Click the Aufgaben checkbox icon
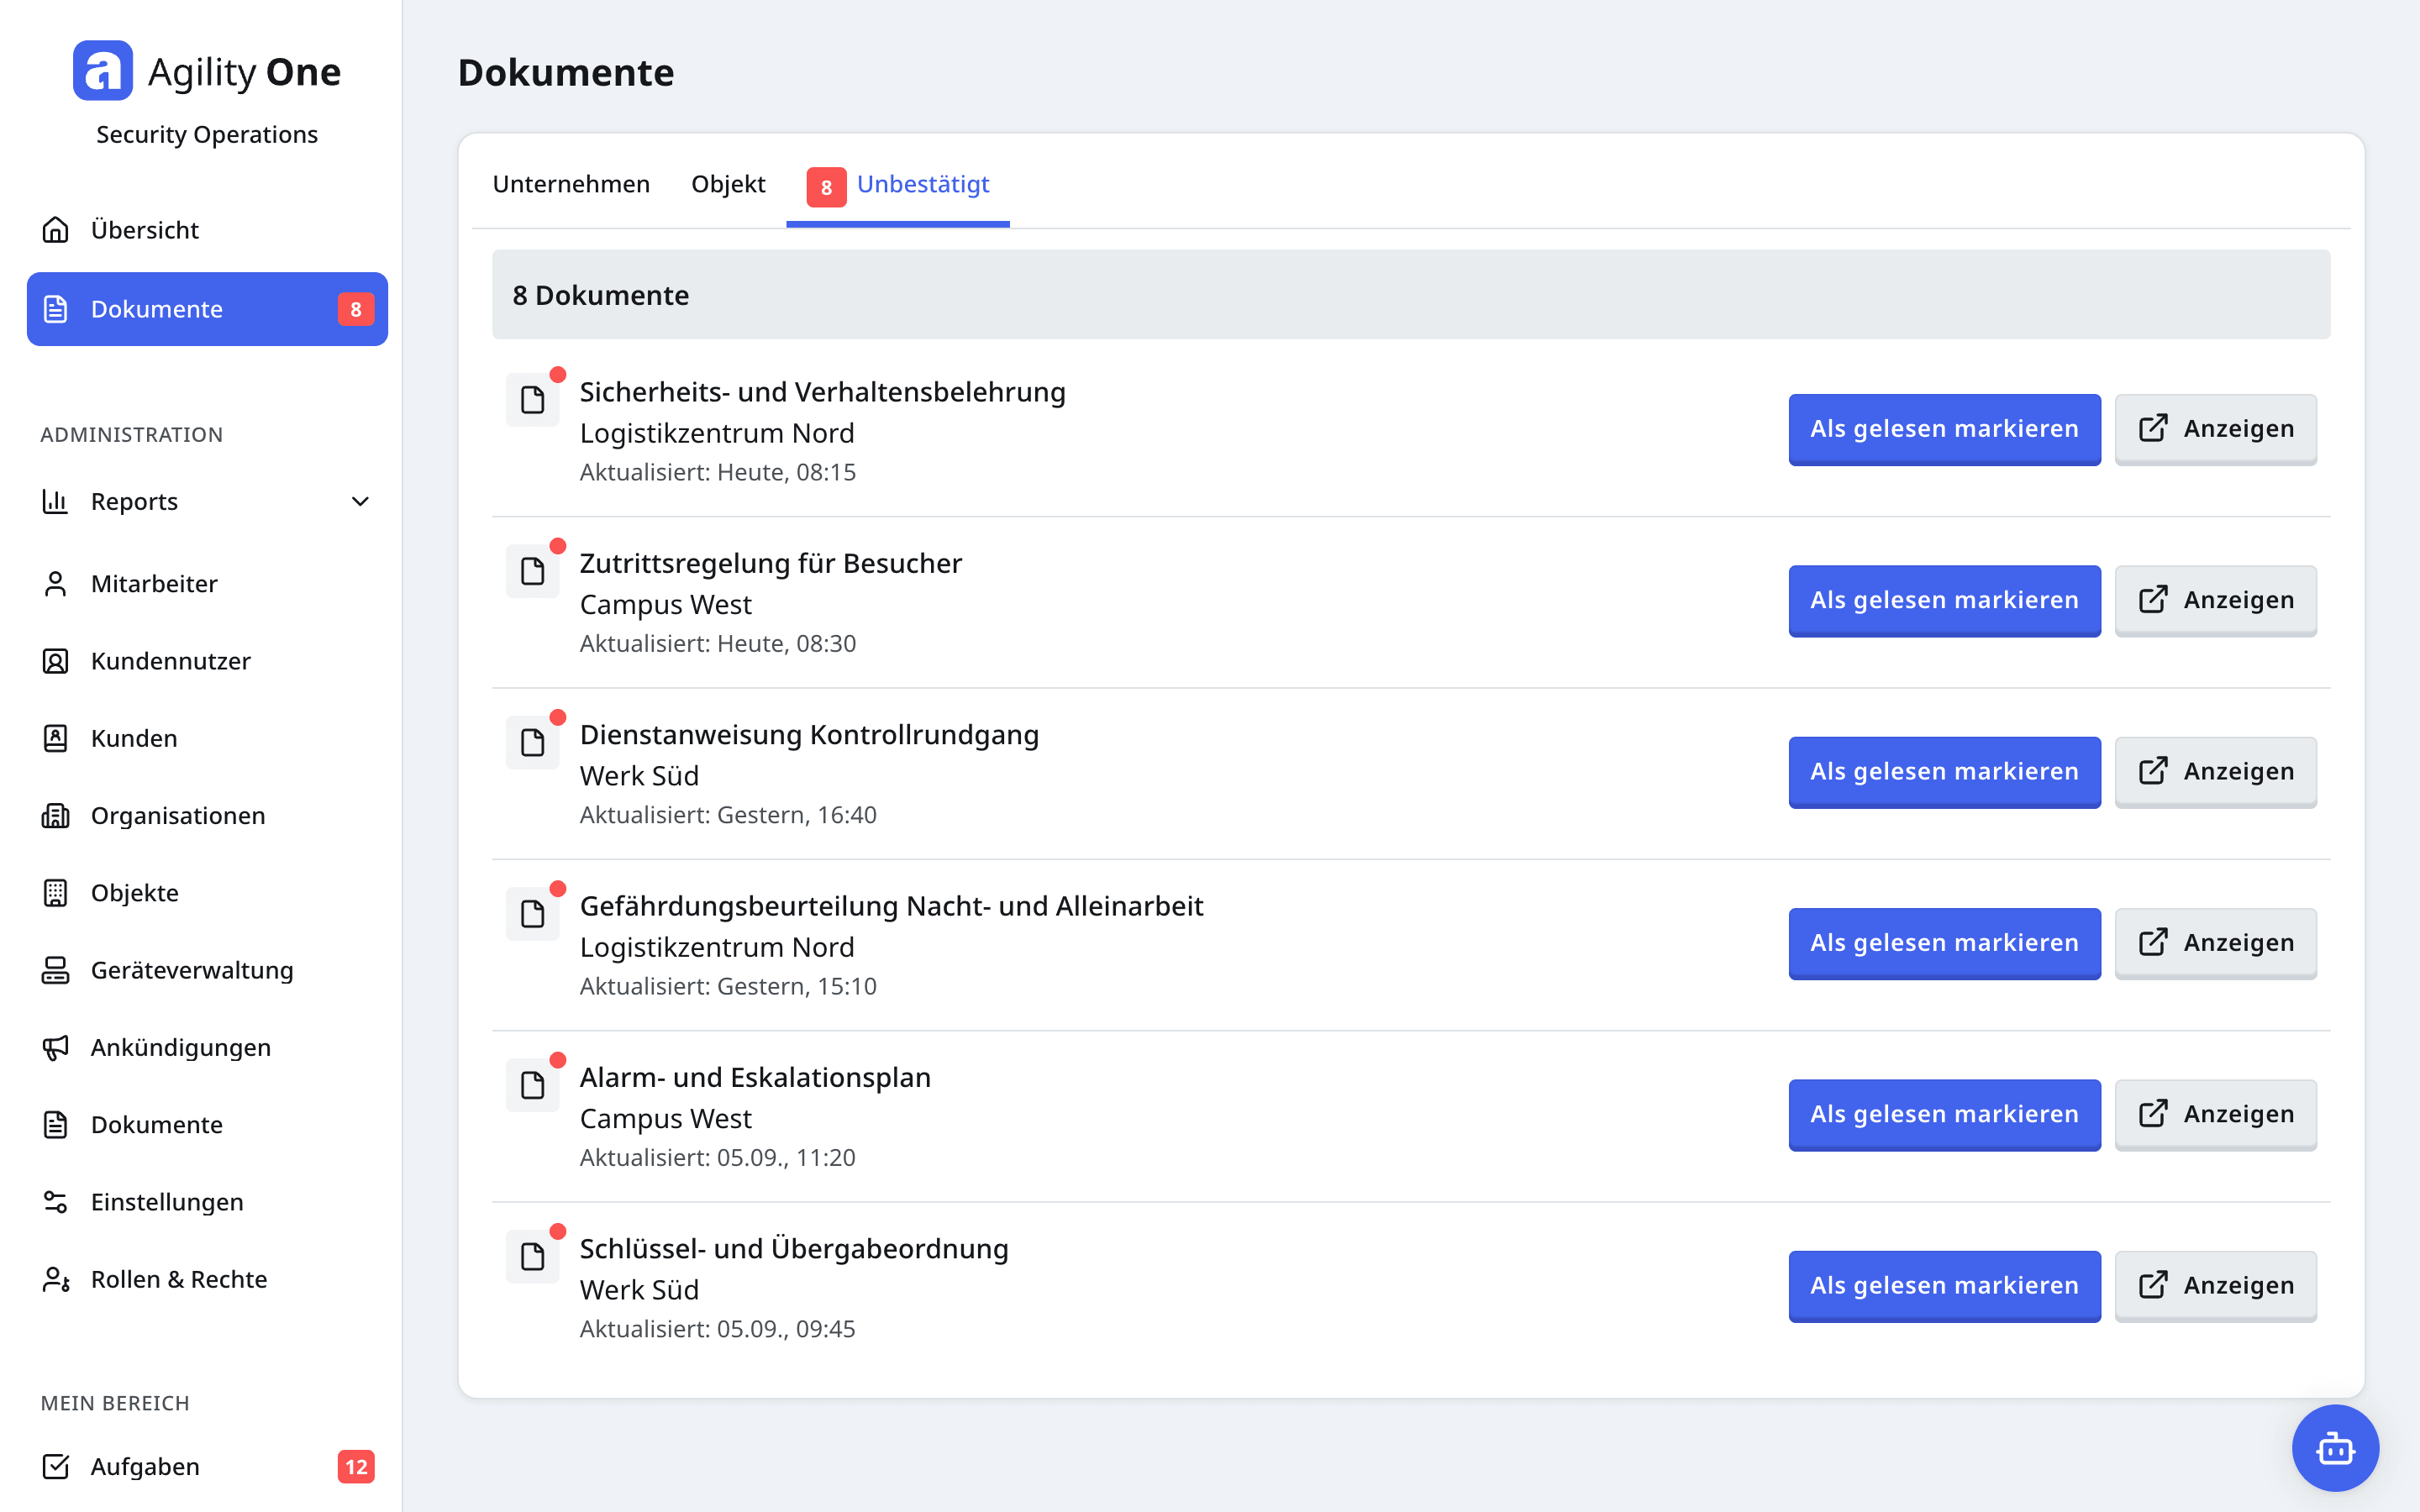2420x1512 pixels. pyautogui.click(x=56, y=1466)
